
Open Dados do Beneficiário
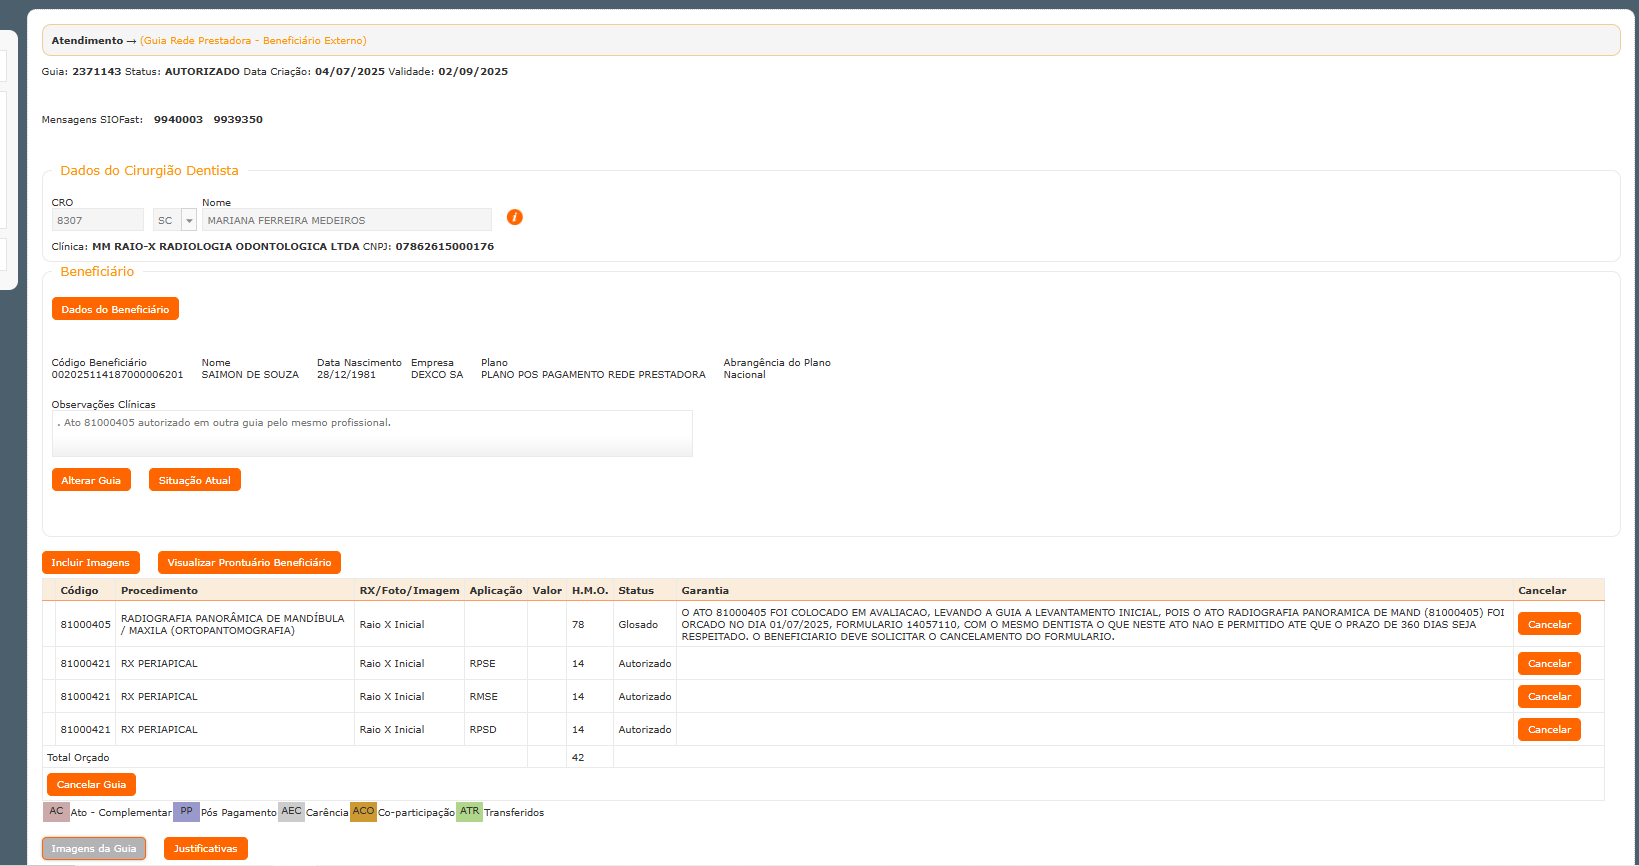[x=115, y=309]
